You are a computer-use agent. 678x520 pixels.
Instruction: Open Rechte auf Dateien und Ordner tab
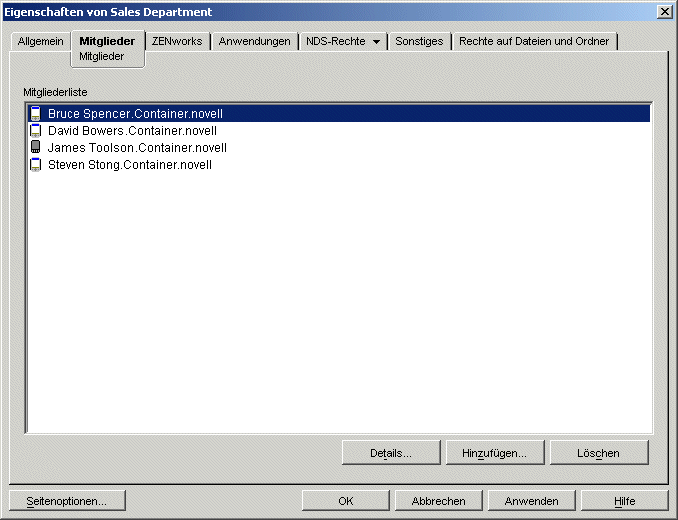point(534,41)
